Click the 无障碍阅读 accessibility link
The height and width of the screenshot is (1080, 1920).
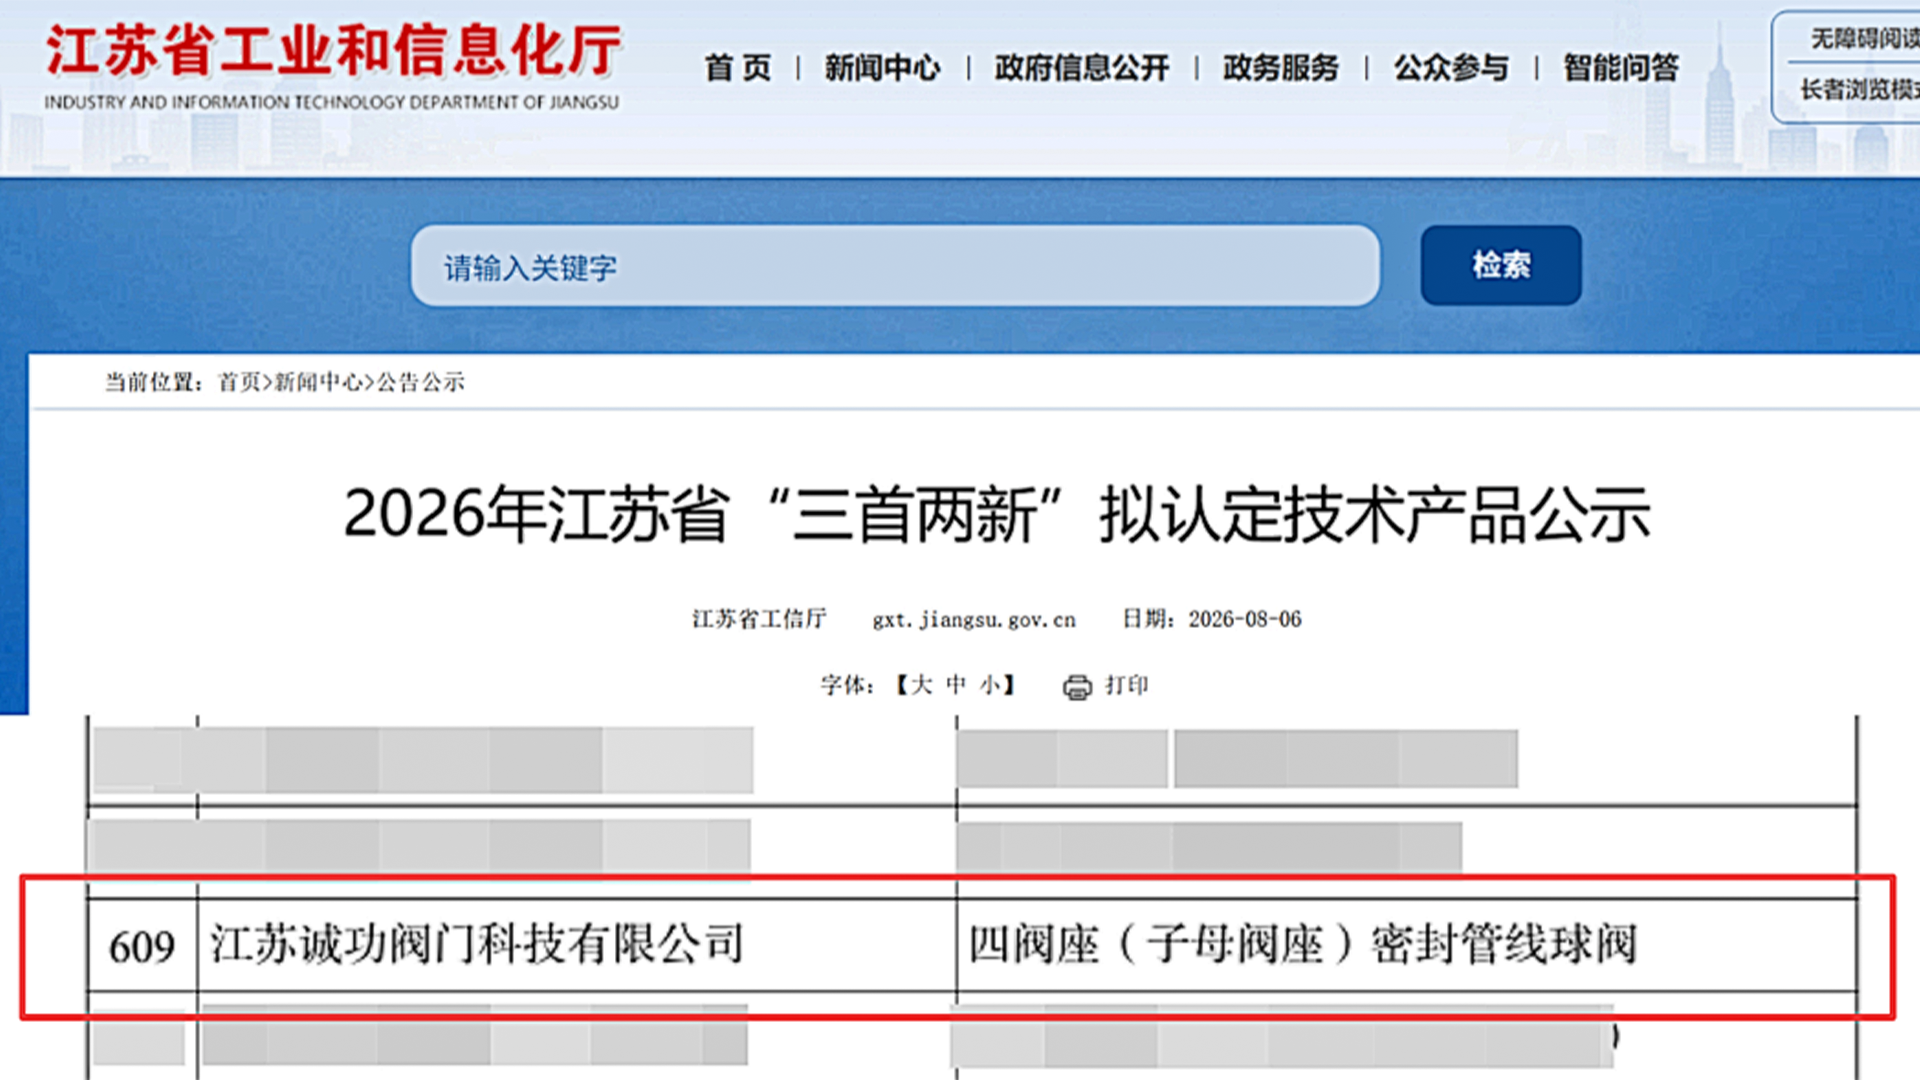coord(1864,38)
